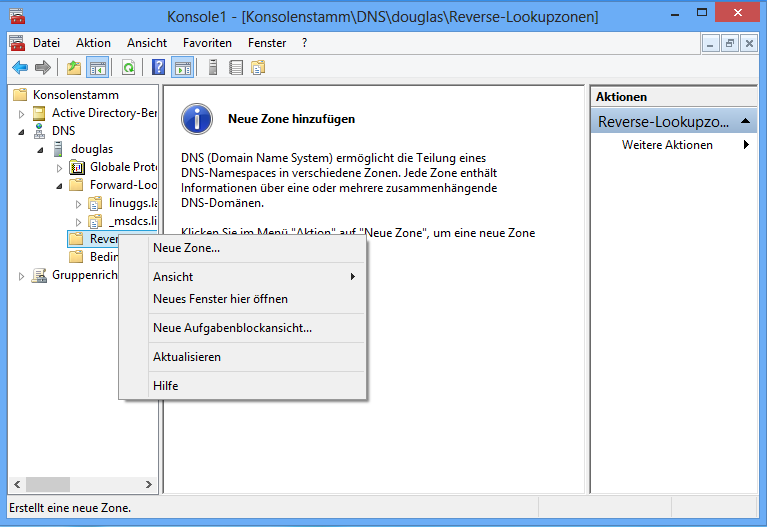Click the Up one level folder icon
The height and width of the screenshot is (527, 767).
click(74, 67)
